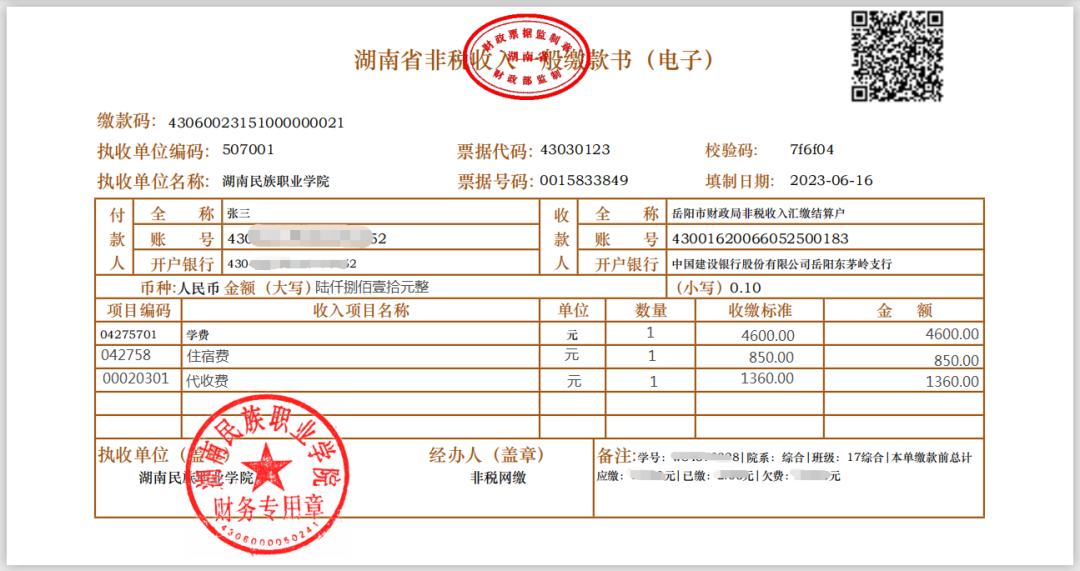This screenshot has height=571, width=1080.
Task: Select the 票据号码 value 0015833849
Action: point(584,181)
